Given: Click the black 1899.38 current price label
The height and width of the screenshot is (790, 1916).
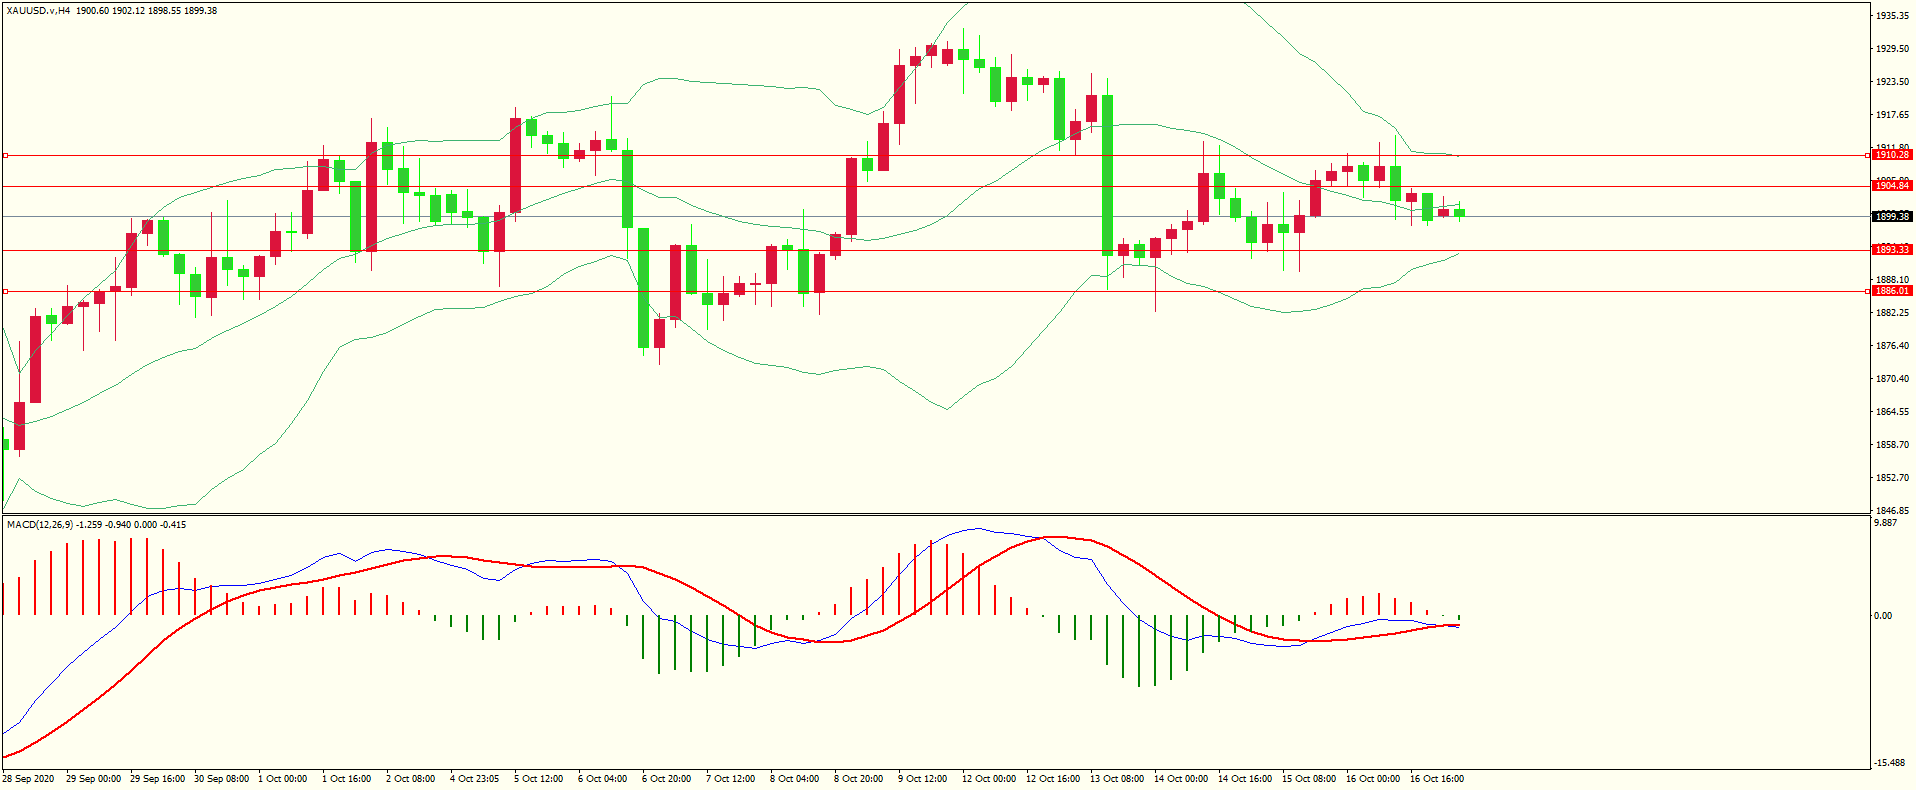Looking at the screenshot, I should click(1891, 217).
